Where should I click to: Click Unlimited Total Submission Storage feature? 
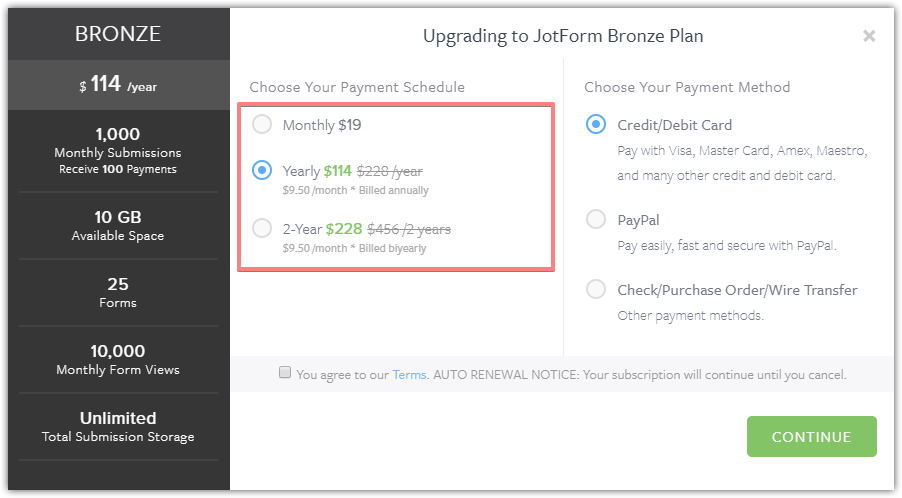point(118,426)
